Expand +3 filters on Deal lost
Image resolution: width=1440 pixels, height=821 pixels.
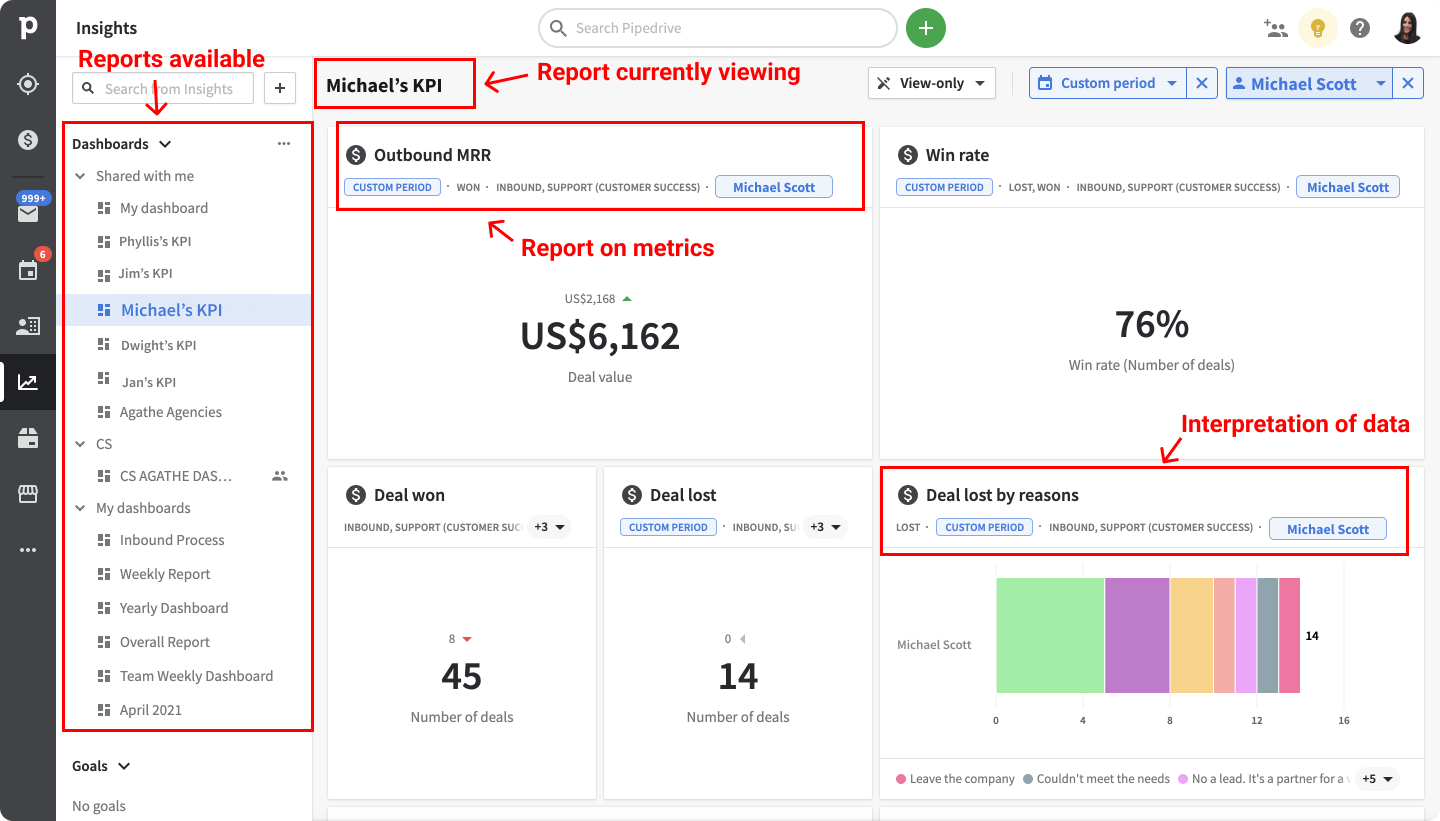825,527
